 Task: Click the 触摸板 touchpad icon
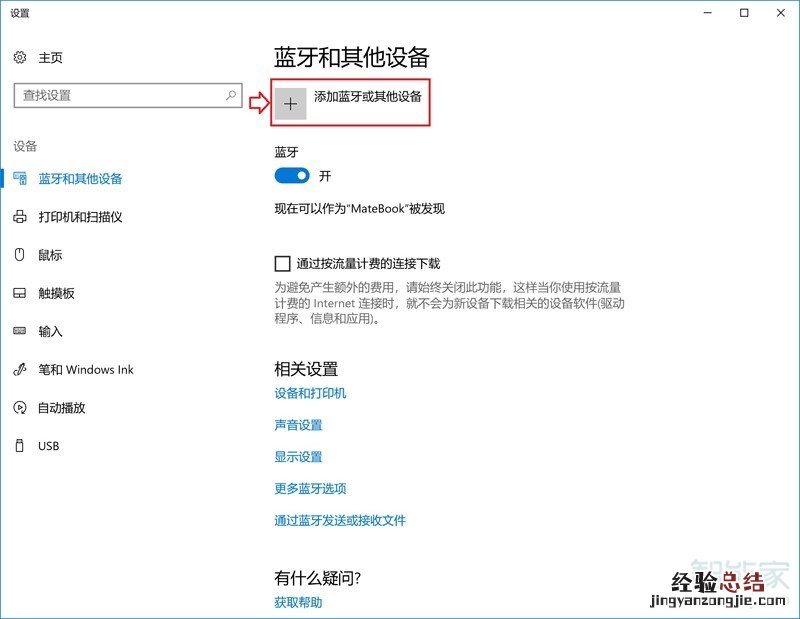pos(19,293)
